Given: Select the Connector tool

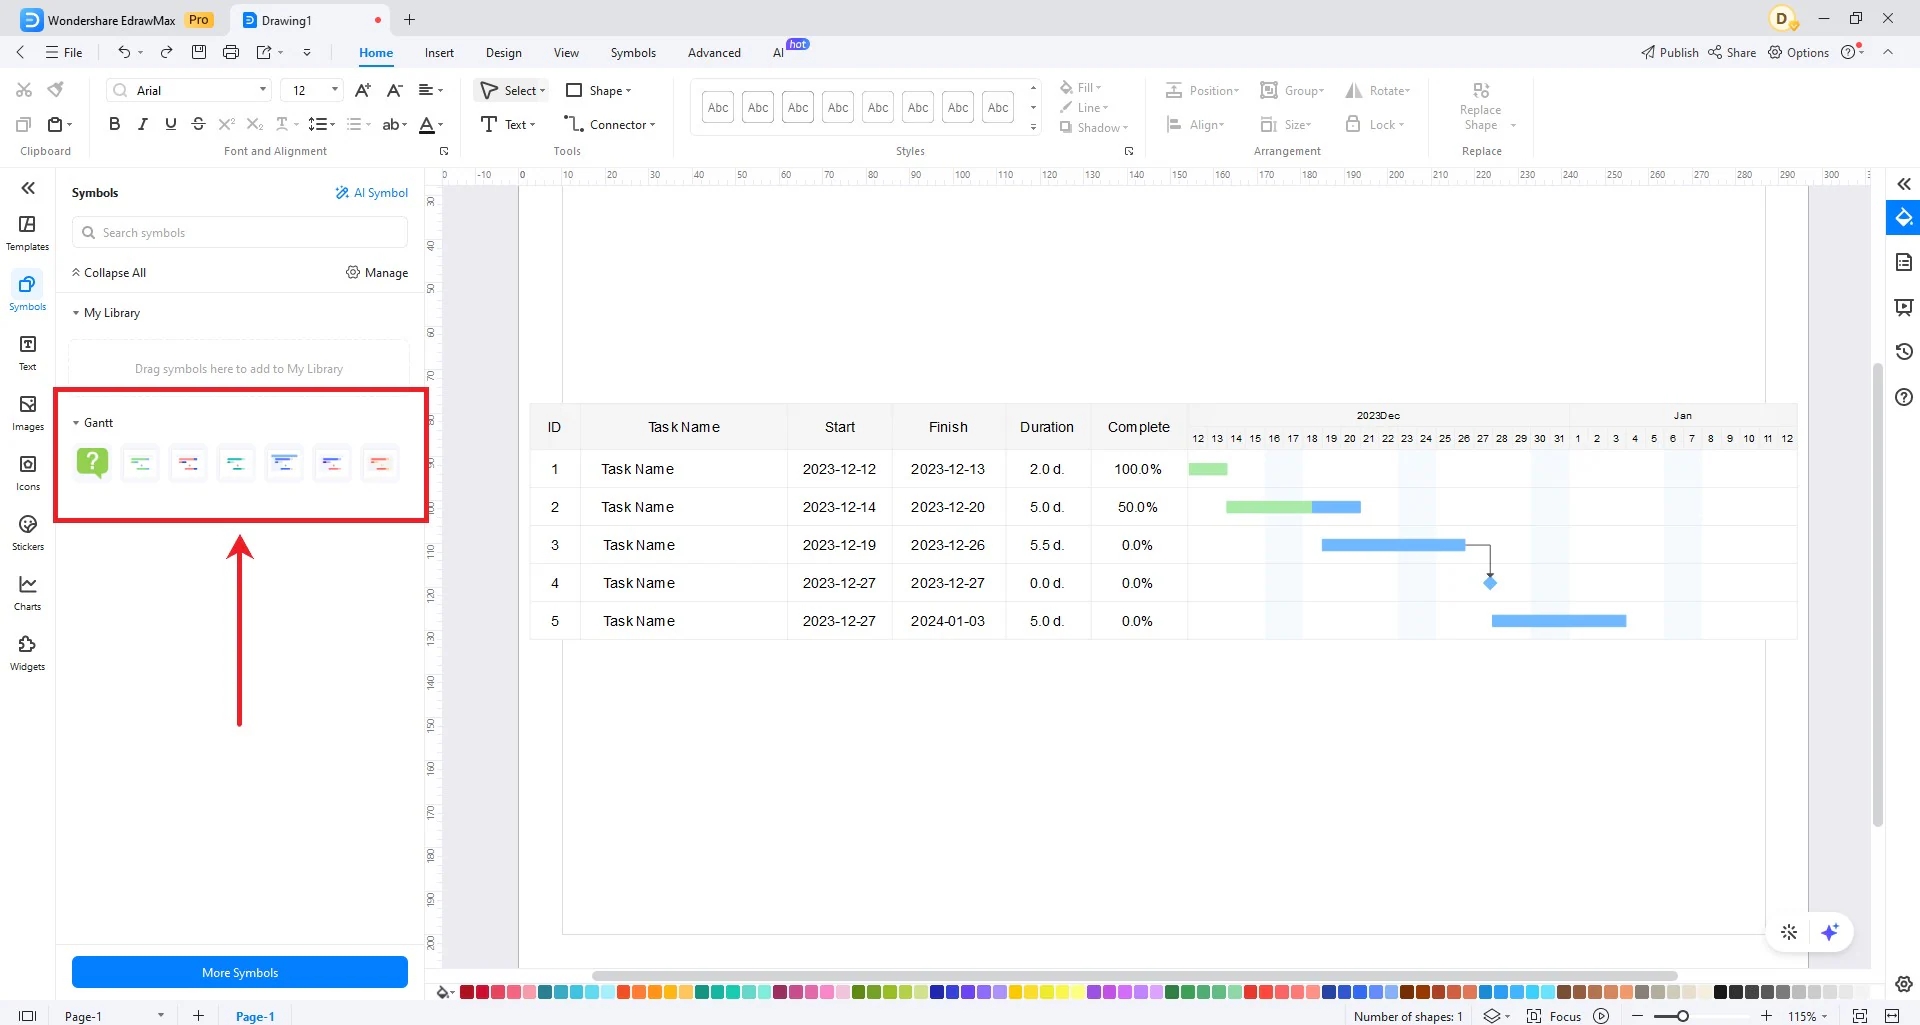Looking at the screenshot, I should [609, 124].
